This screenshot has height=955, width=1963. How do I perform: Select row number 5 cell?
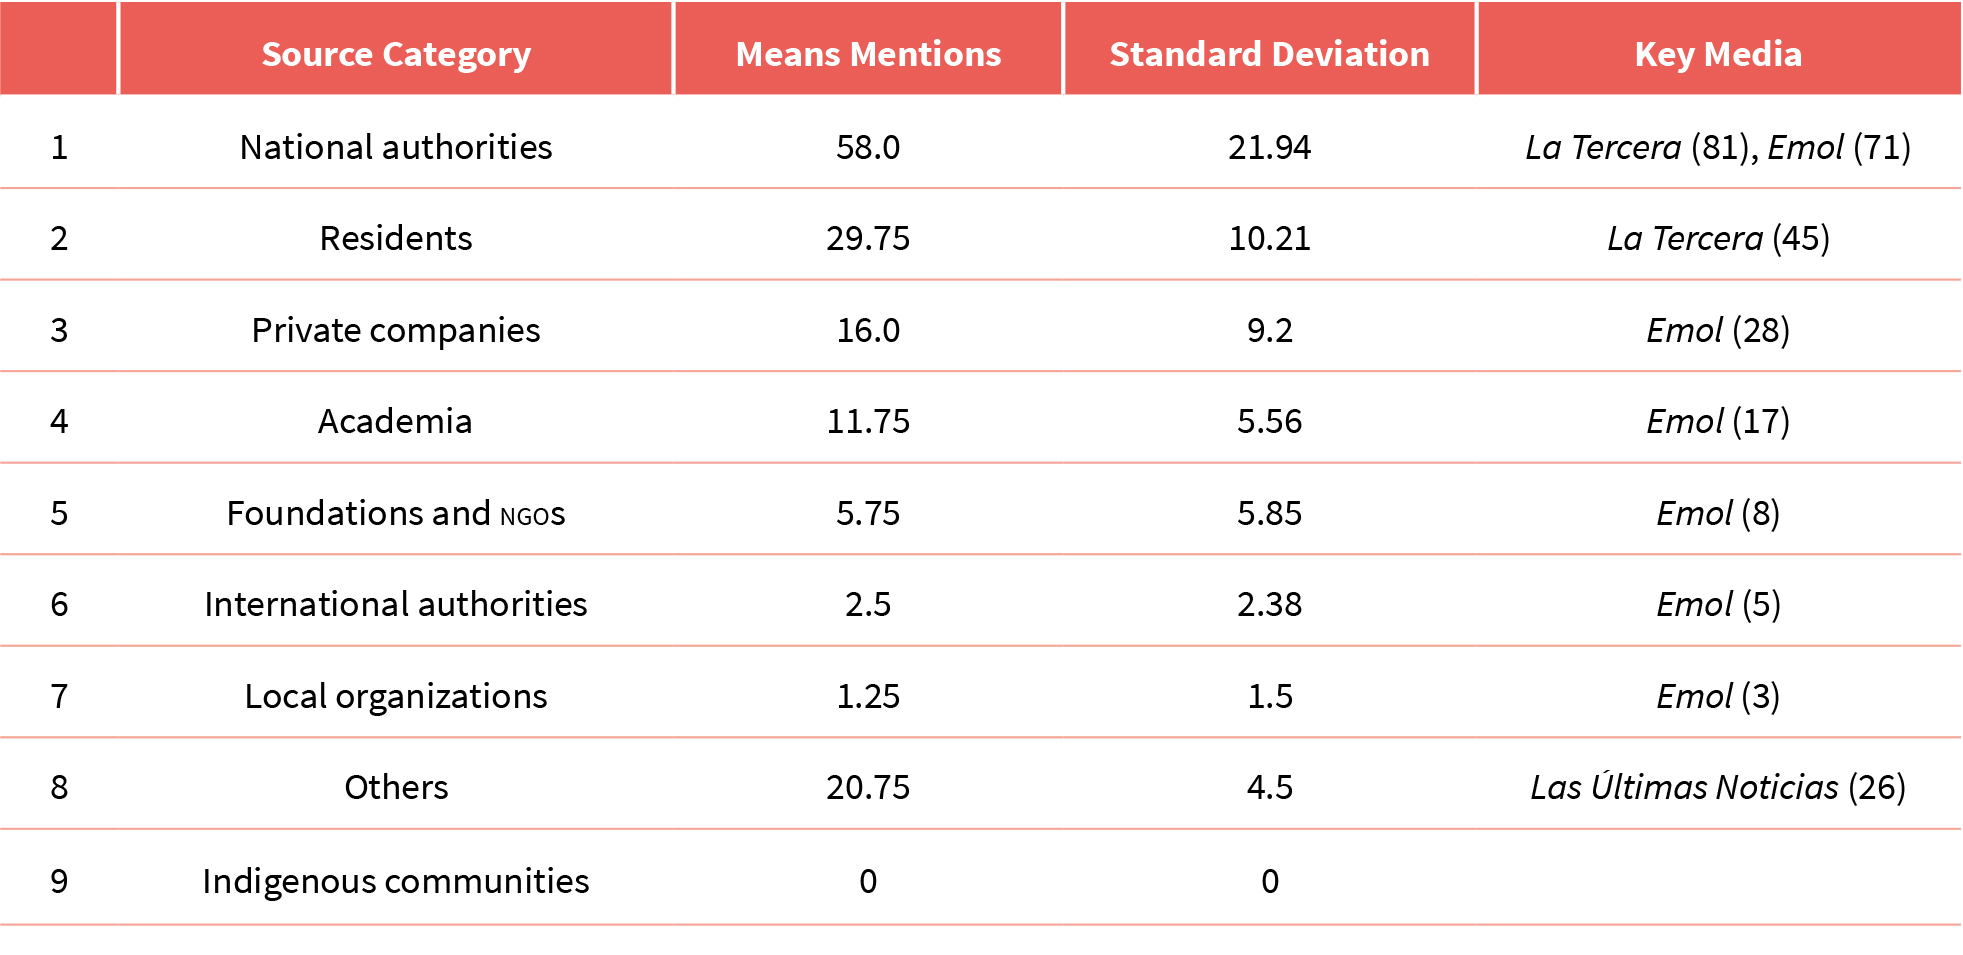[59, 513]
